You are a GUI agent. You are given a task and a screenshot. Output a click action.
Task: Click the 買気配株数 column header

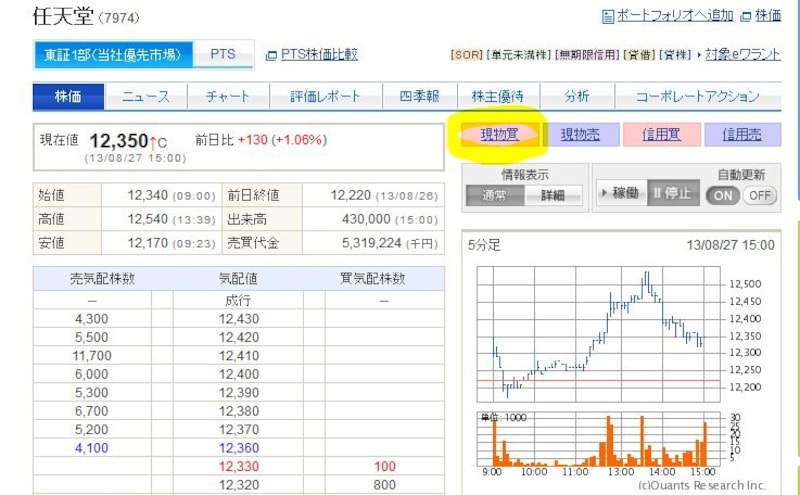373,278
